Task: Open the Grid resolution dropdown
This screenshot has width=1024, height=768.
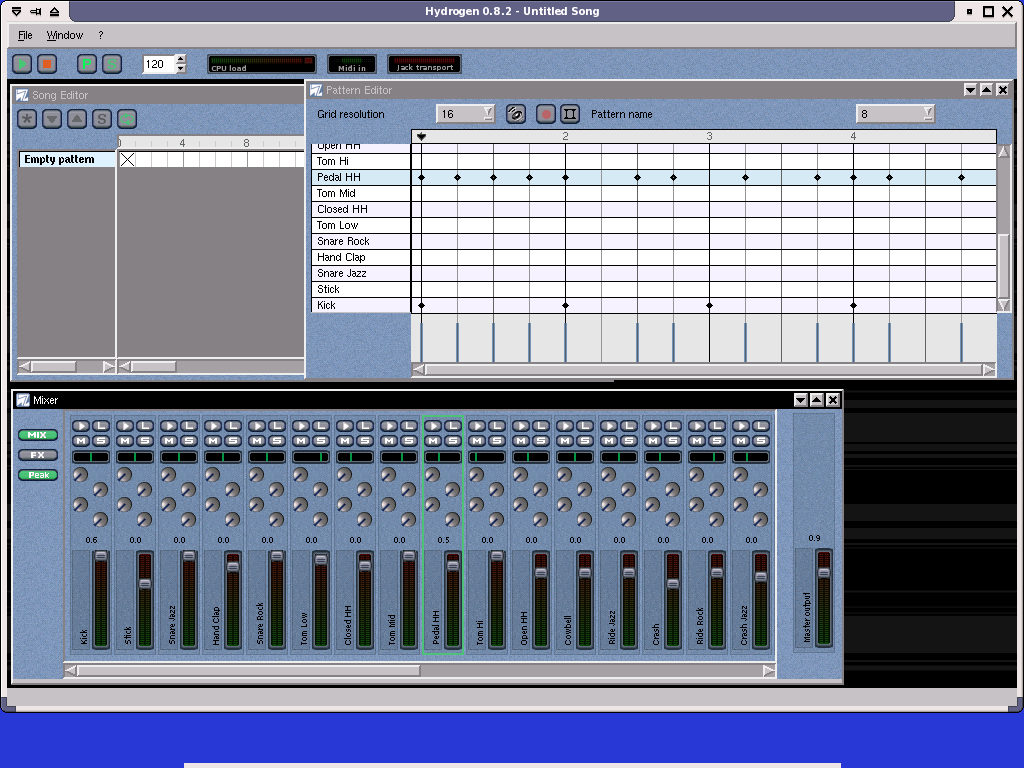Action: point(488,114)
